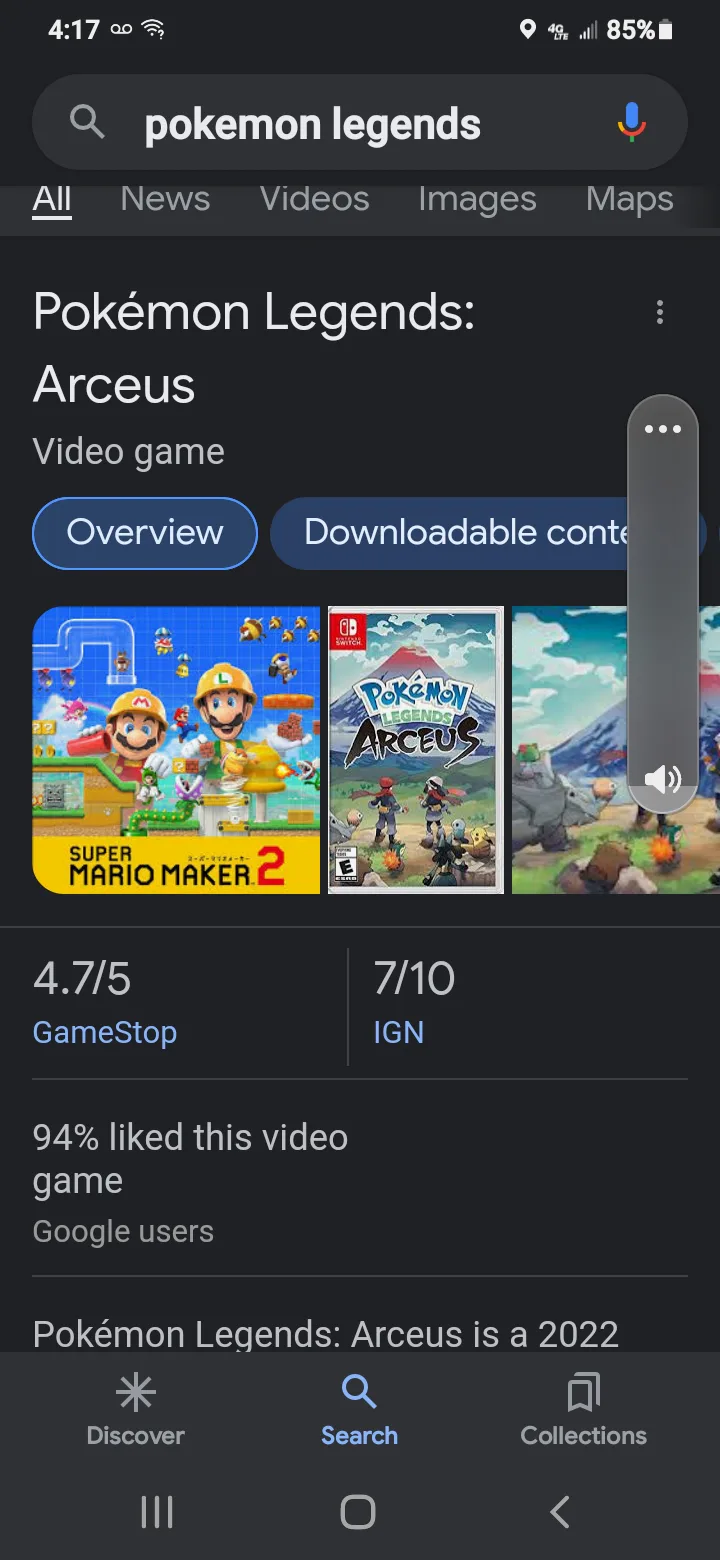Open the three-dot menu beside game title
The width and height of the screenshot is (720, 1560).
click(659, 313)
